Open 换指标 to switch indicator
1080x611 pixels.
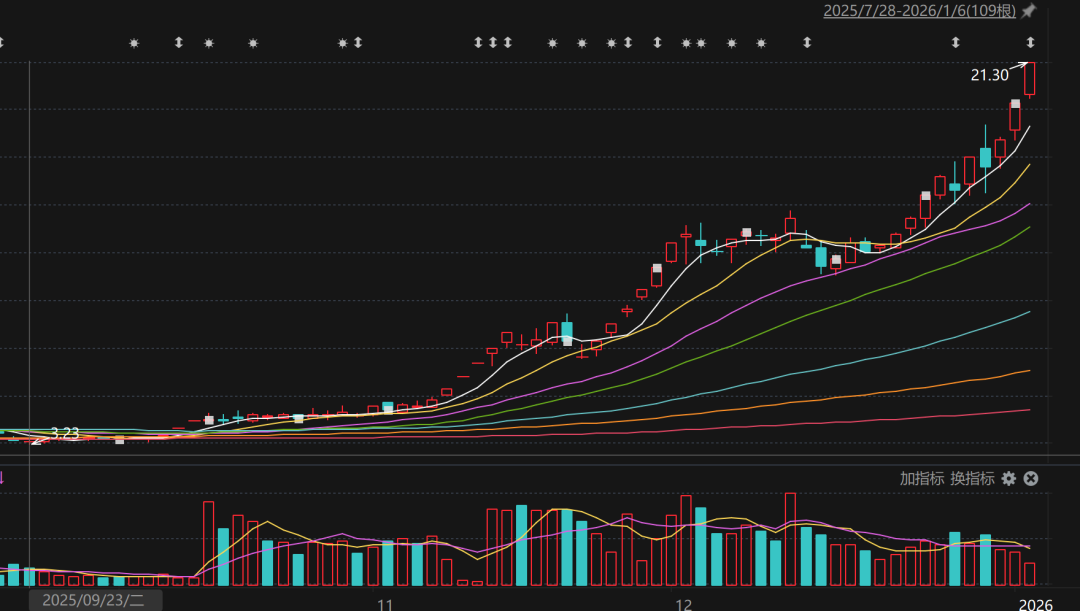[972, 479]
